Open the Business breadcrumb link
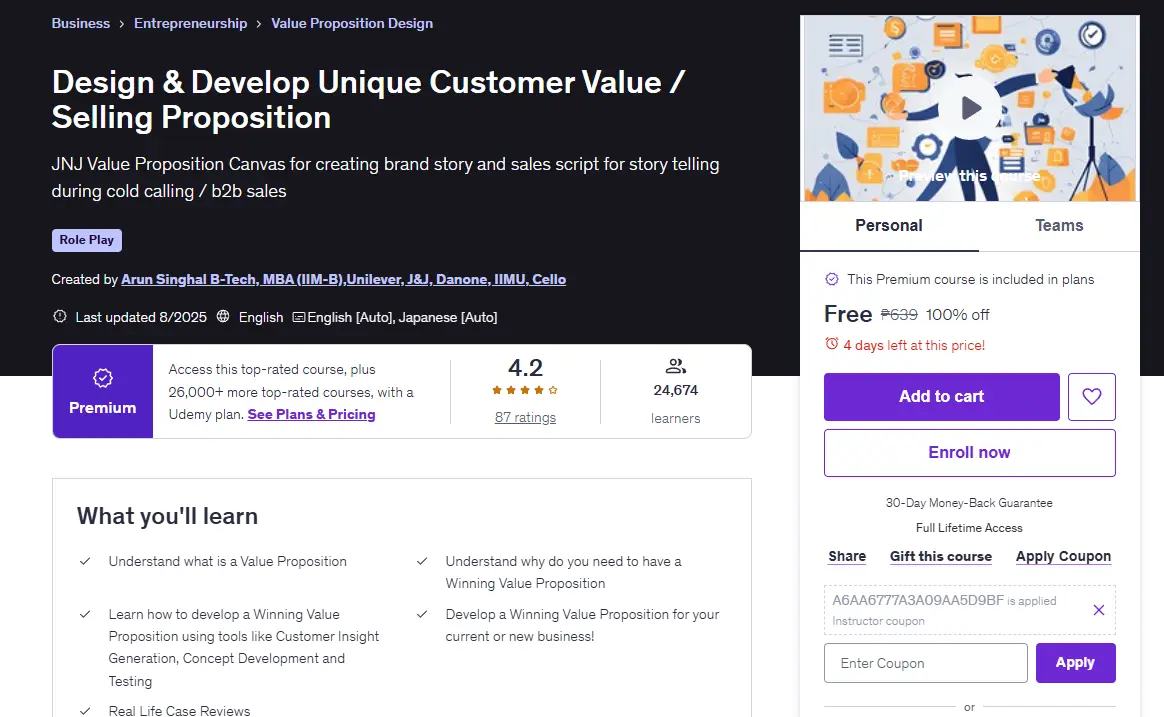Viewport: 1164px width, 717px height. (80, 23)
